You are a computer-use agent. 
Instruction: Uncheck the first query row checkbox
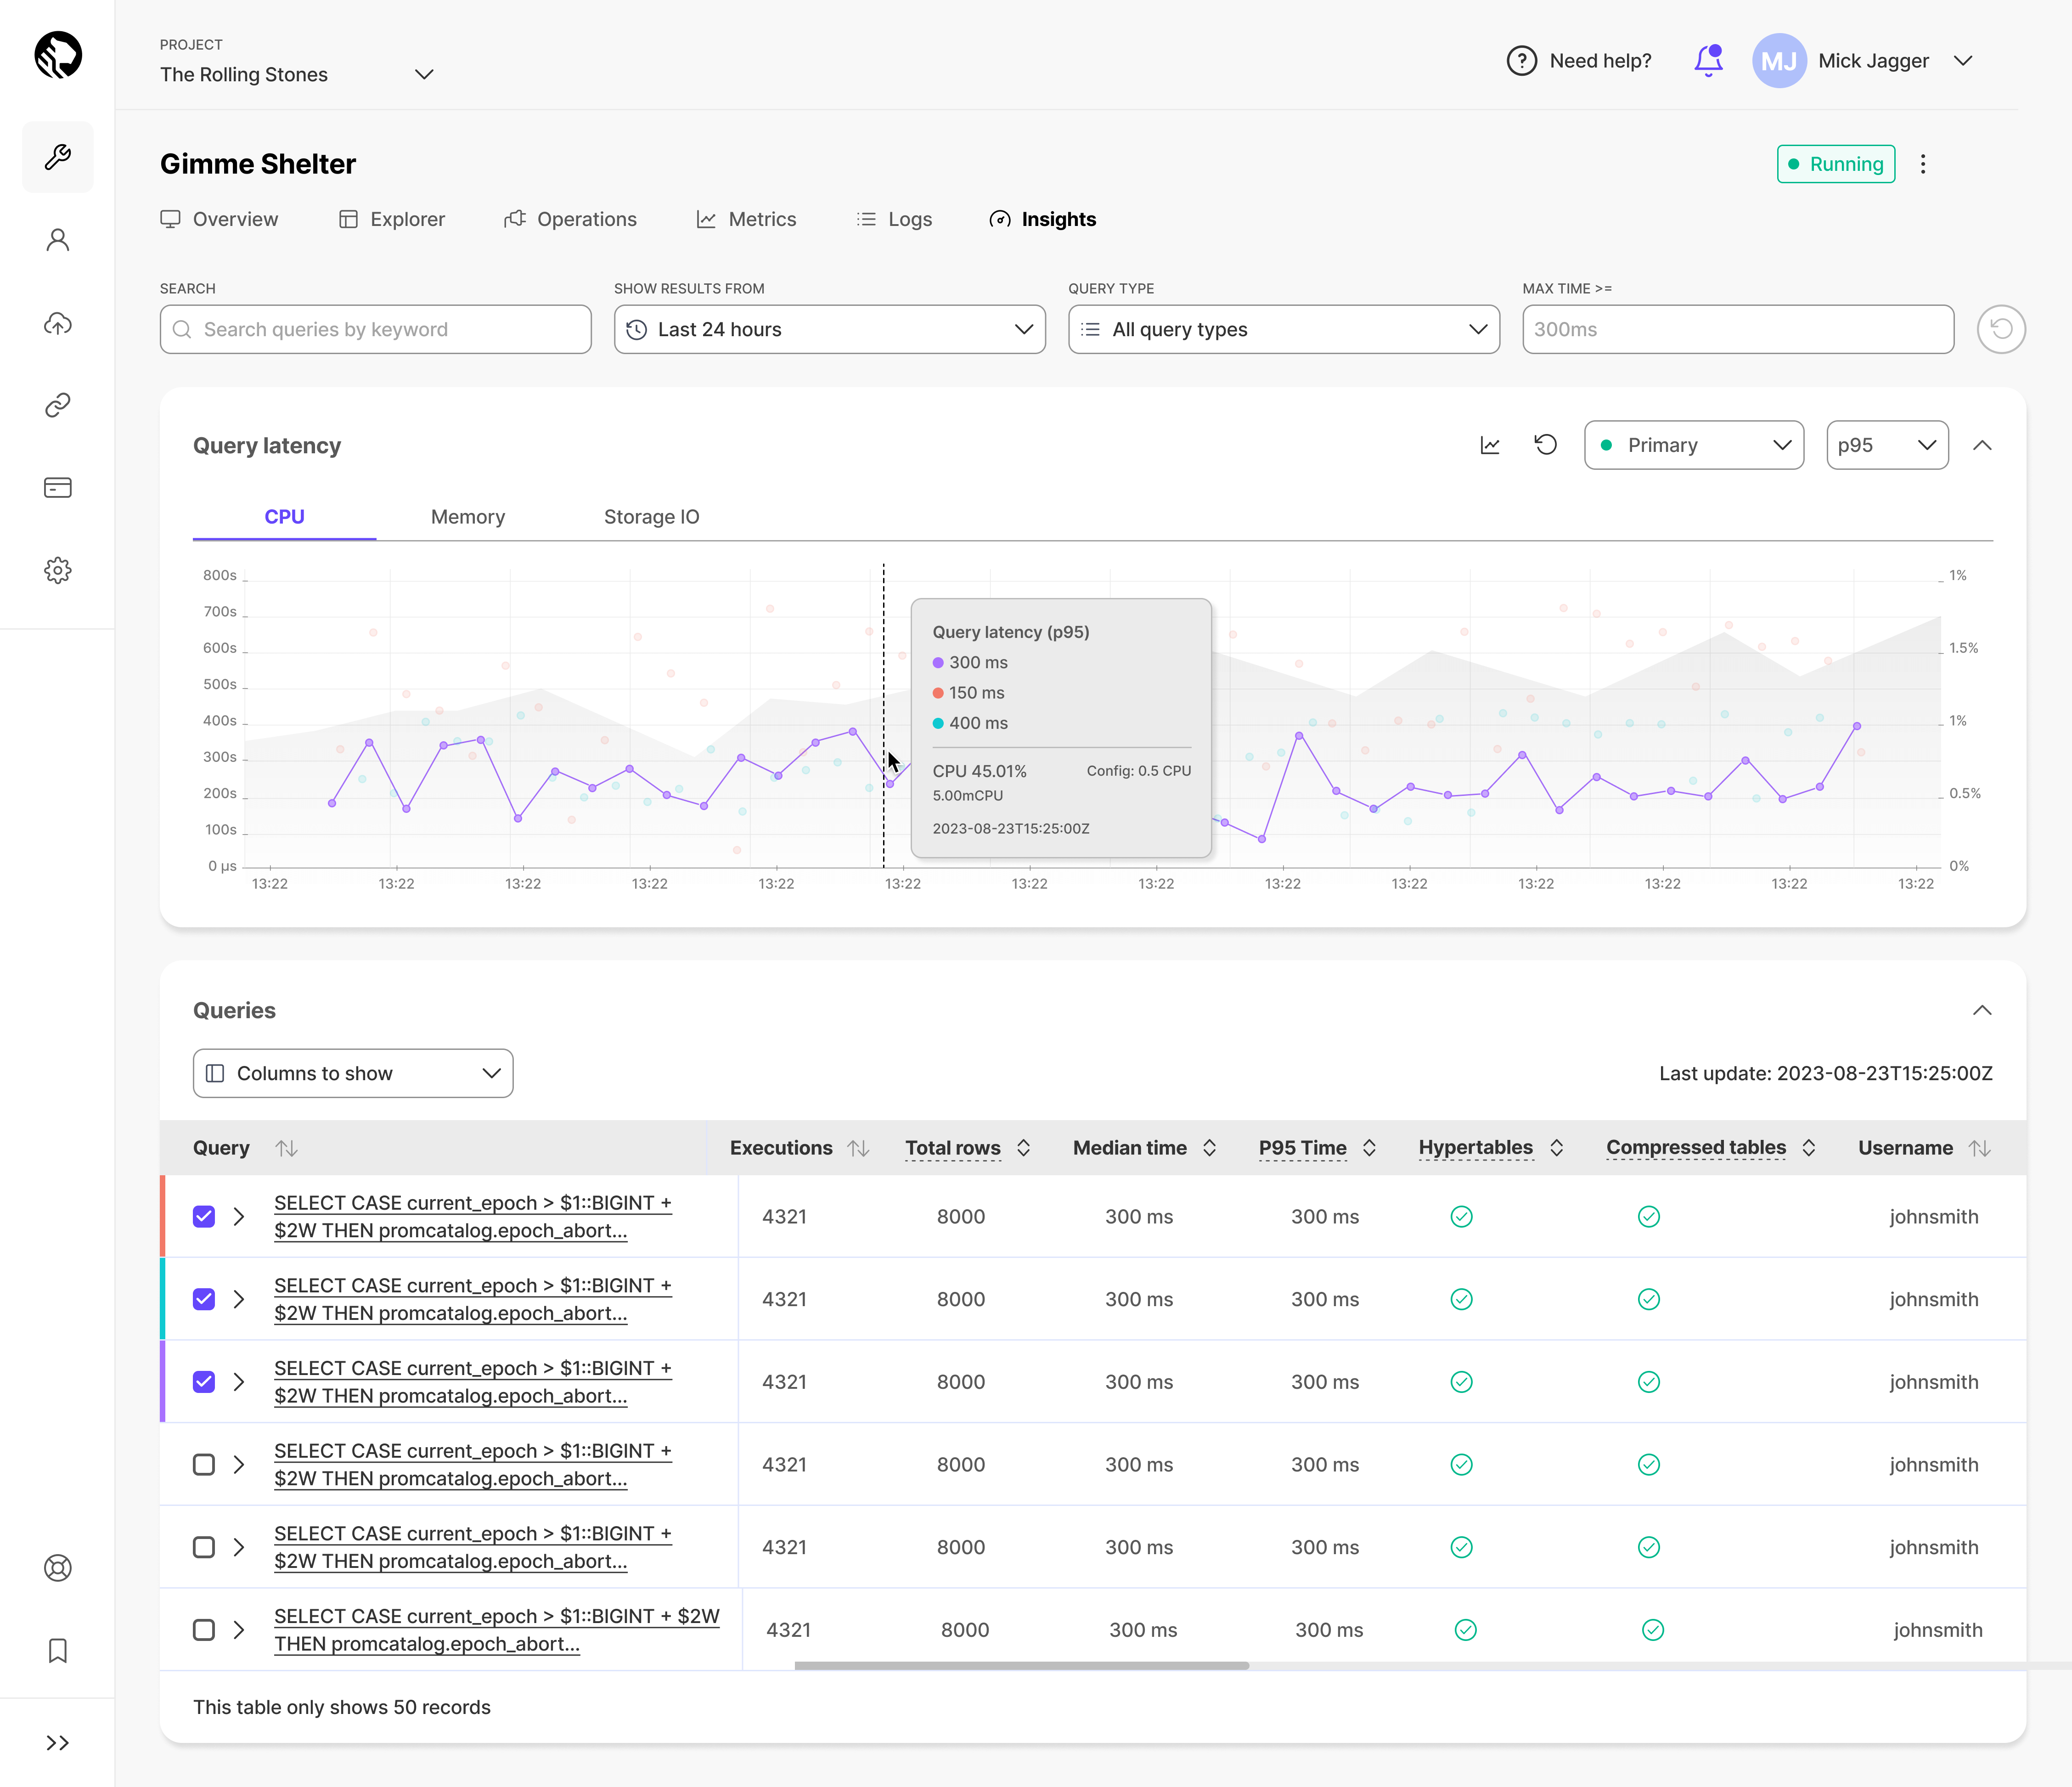point(204,1216)
